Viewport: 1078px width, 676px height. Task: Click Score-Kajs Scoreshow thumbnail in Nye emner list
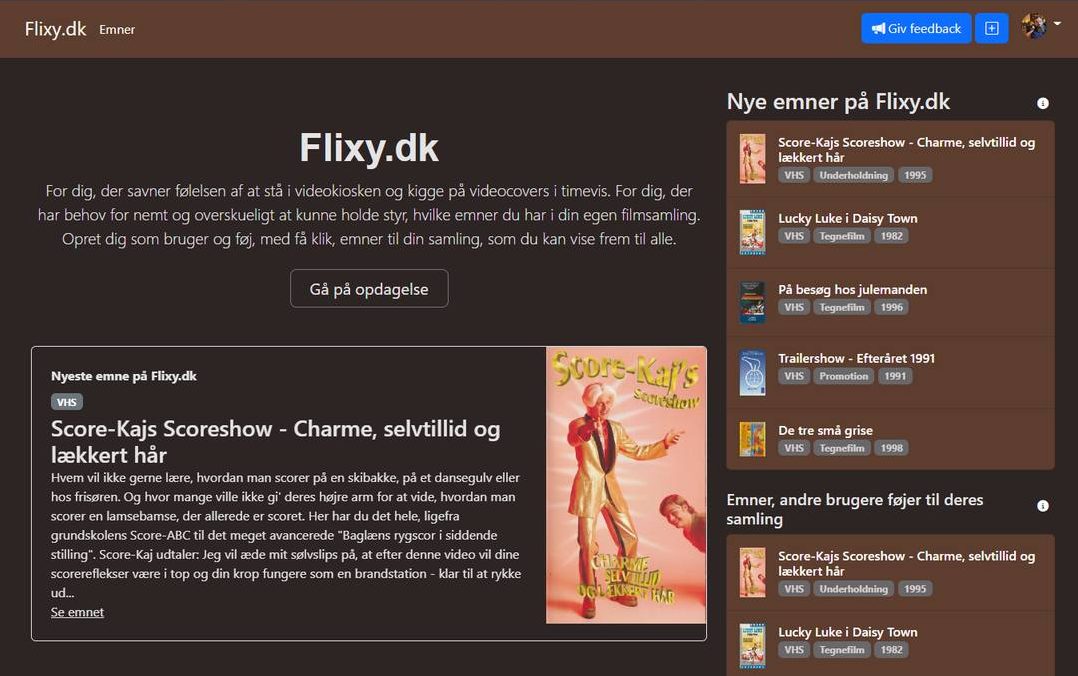click(752, 159)
